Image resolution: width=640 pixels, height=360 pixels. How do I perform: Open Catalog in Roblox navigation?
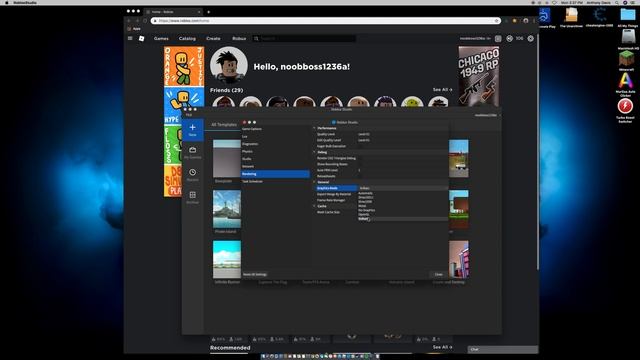pyautogui.click(x=187, y=38)
